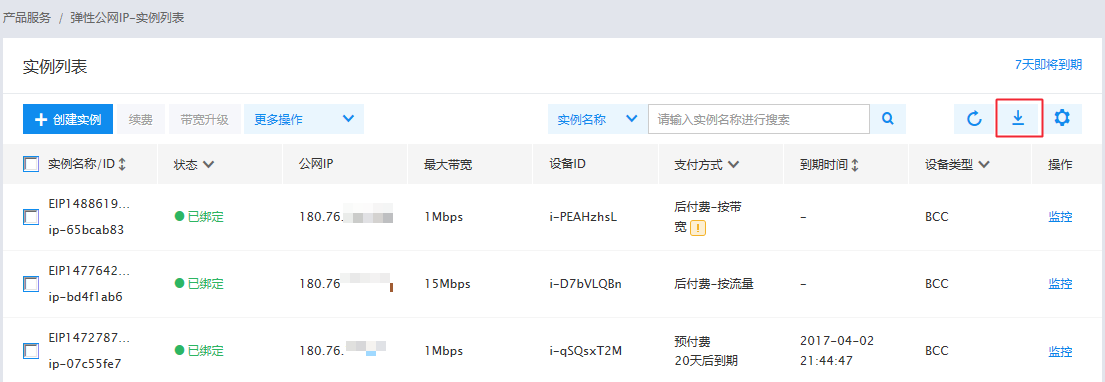The height and width of the screenshot is (382, 1105).
Task: Tick the select-all header checkbox
Action: pos(31,164)
